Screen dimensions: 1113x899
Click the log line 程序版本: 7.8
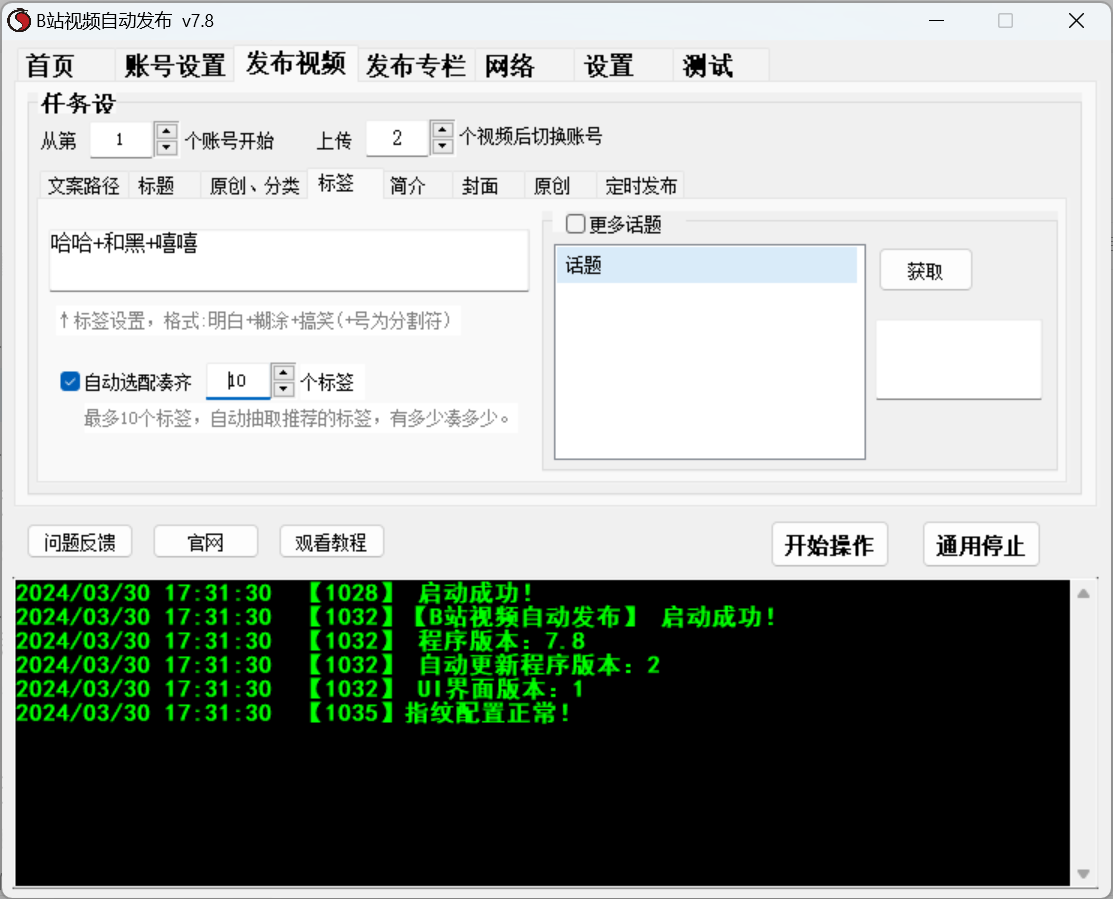301,641
